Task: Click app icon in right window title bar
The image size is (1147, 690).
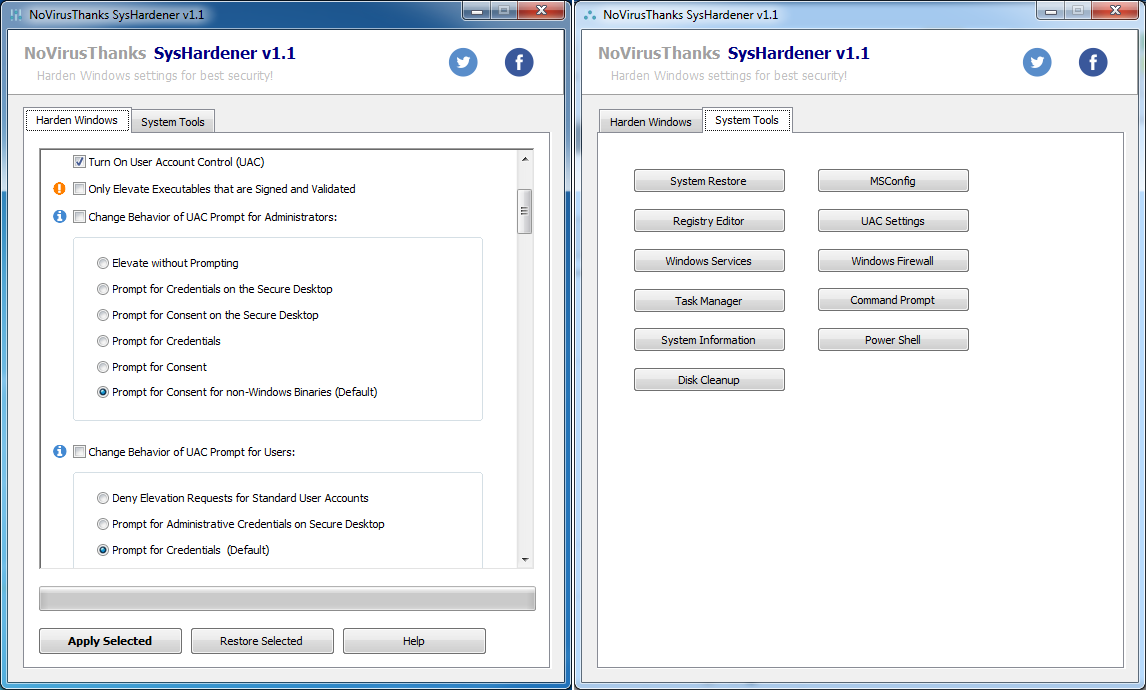Action: [590, 15]
